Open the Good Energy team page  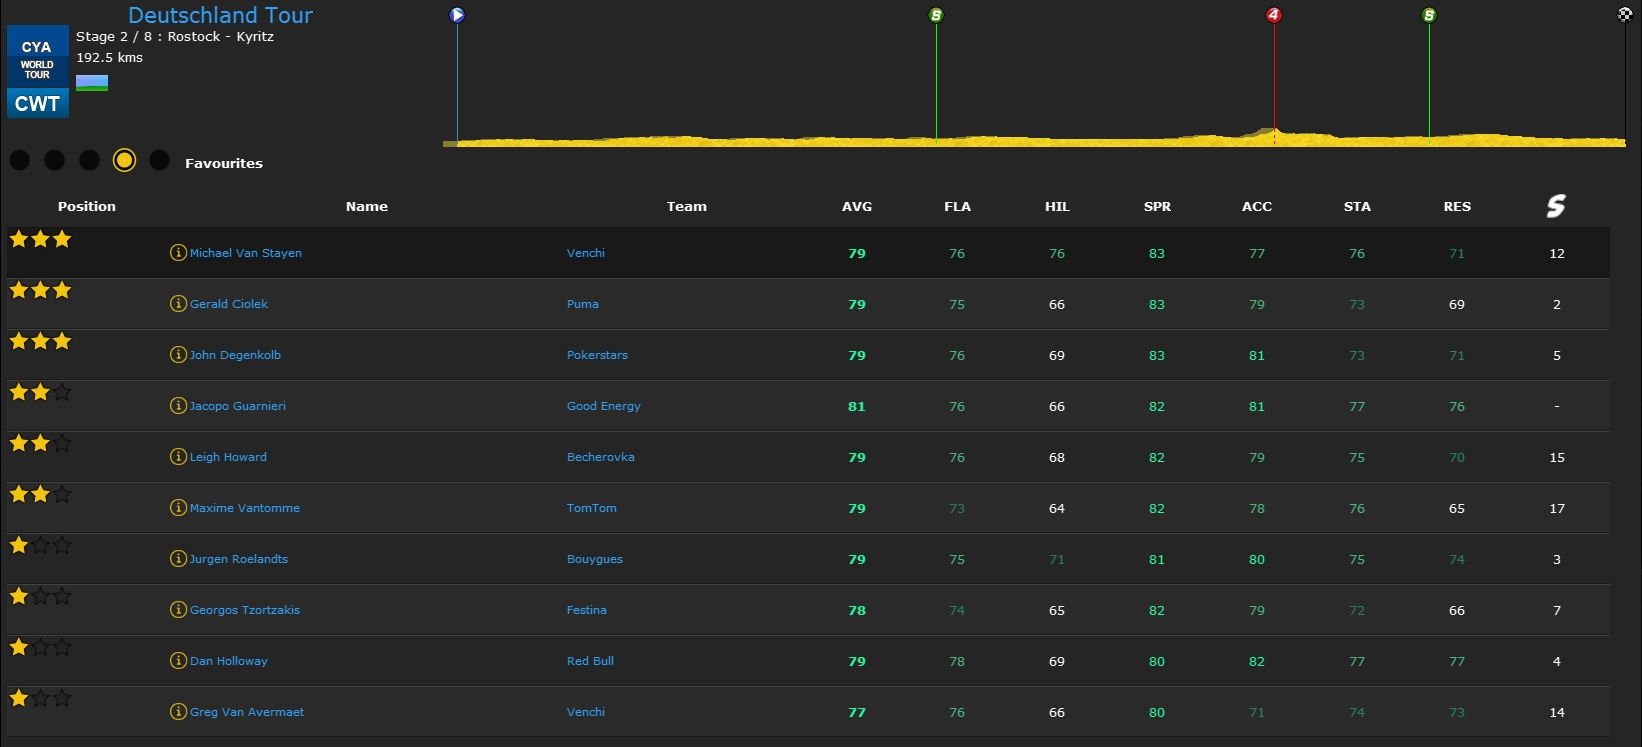(x=604, y=406)
